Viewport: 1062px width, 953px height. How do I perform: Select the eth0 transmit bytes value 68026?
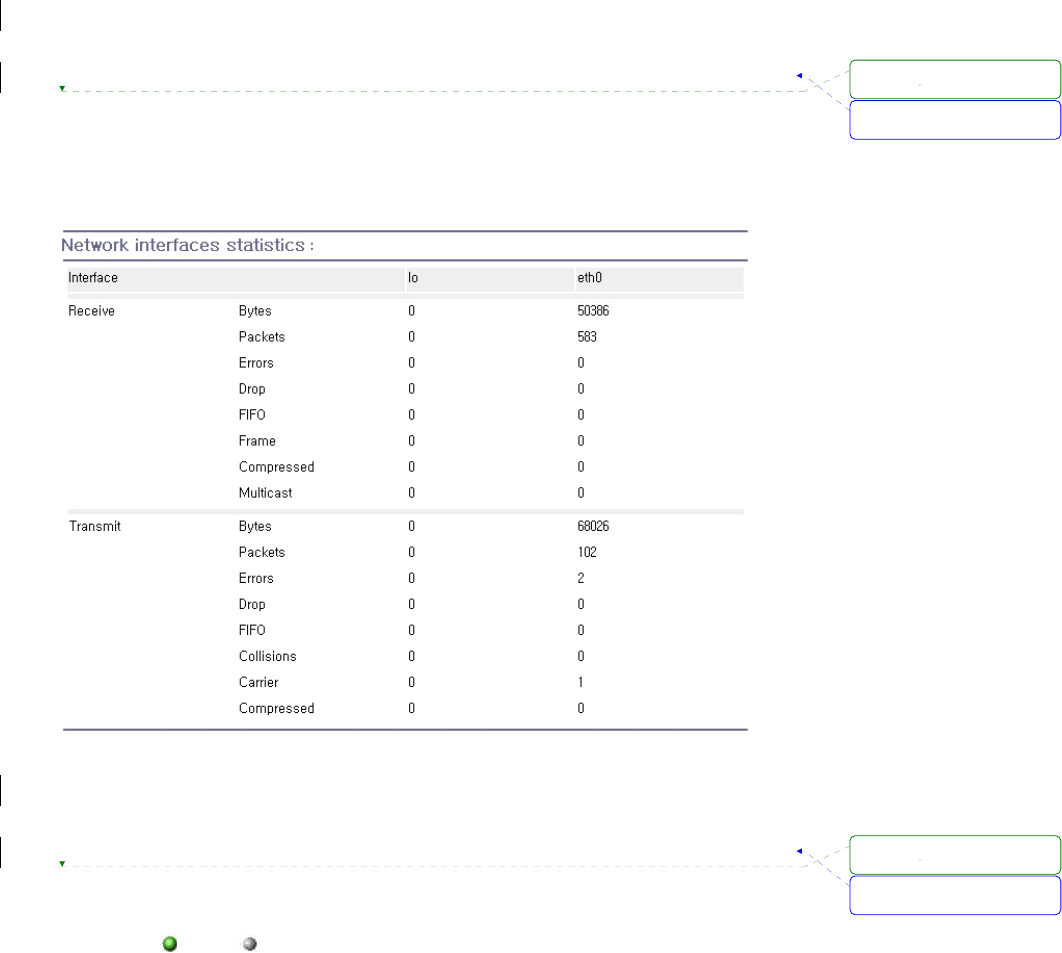(593, 526)
